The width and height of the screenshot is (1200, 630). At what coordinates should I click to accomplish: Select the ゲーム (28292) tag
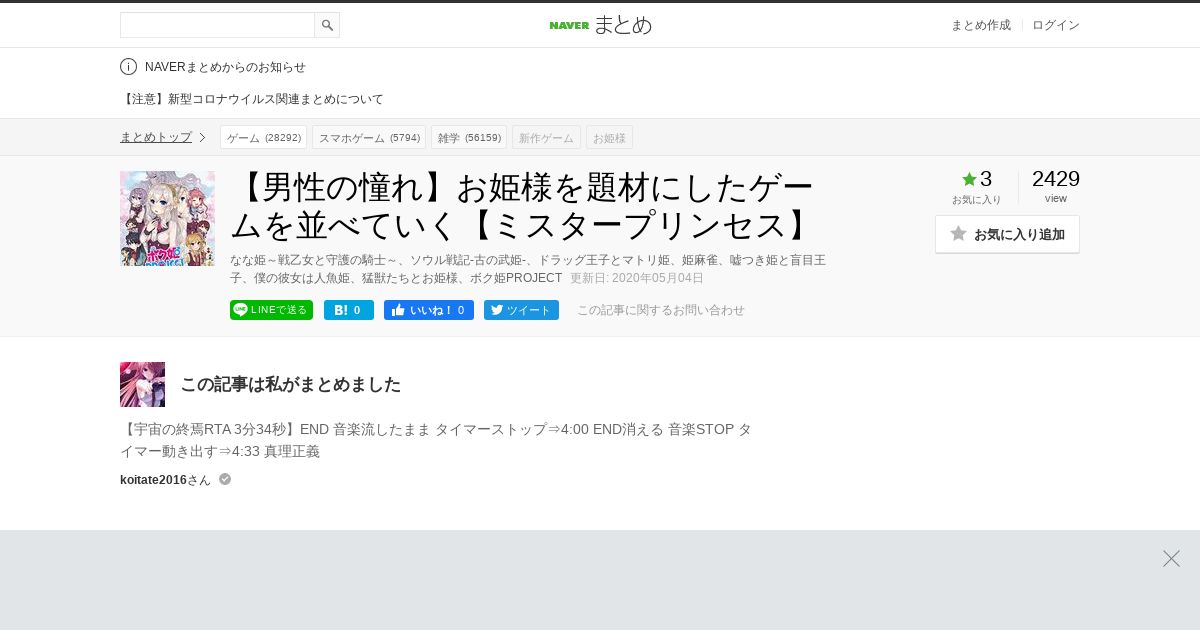[x=263, y=137]
